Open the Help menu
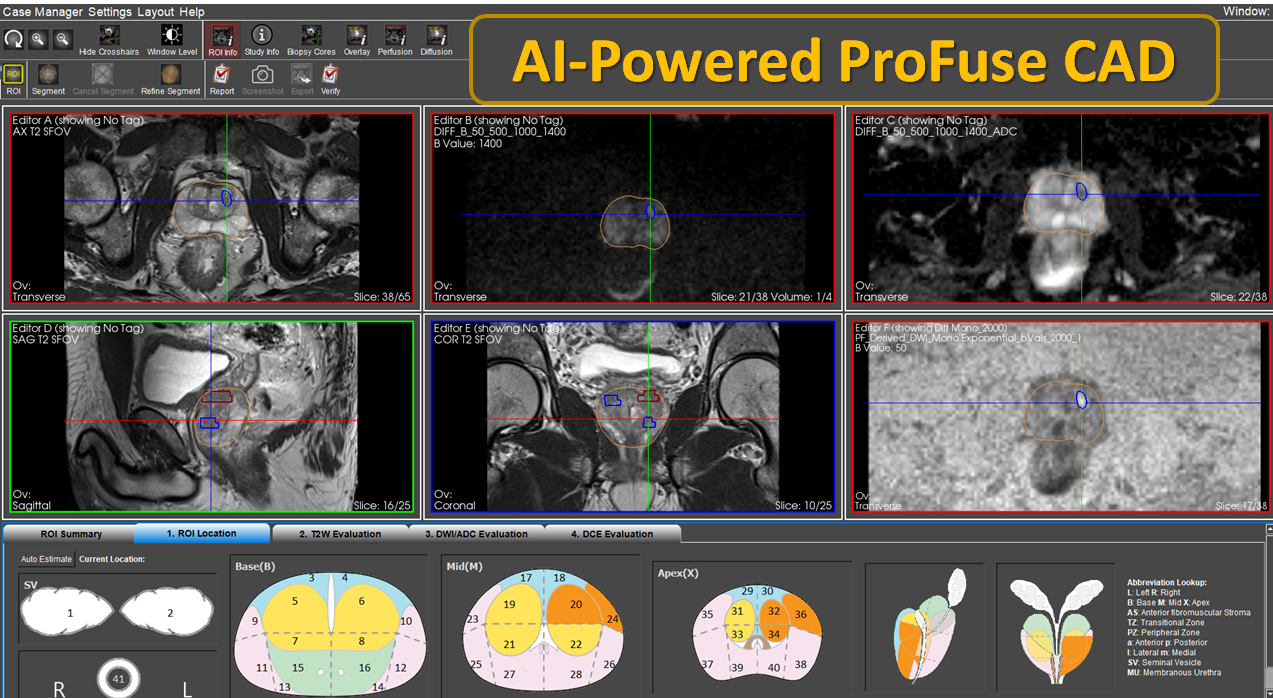 [x=193, y=12]
